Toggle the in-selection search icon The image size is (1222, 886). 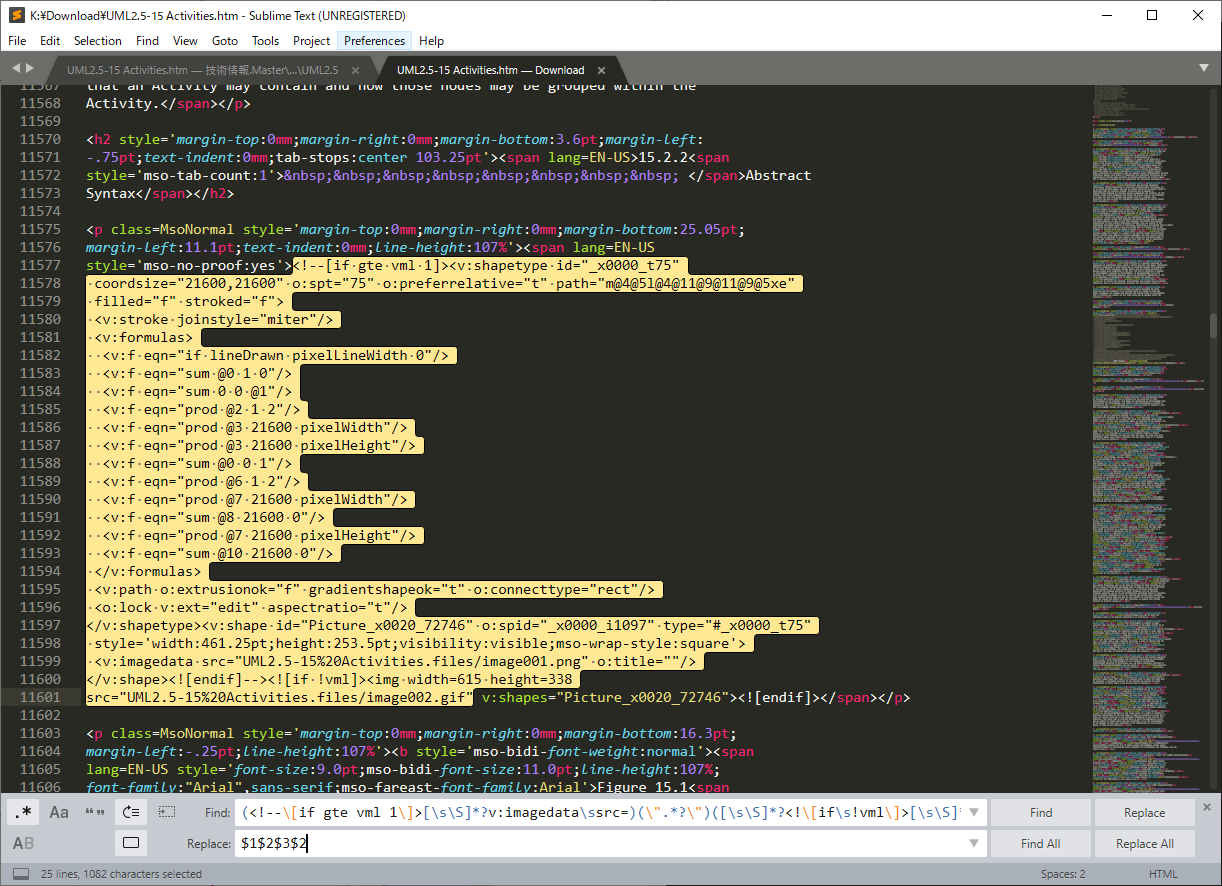167,812
